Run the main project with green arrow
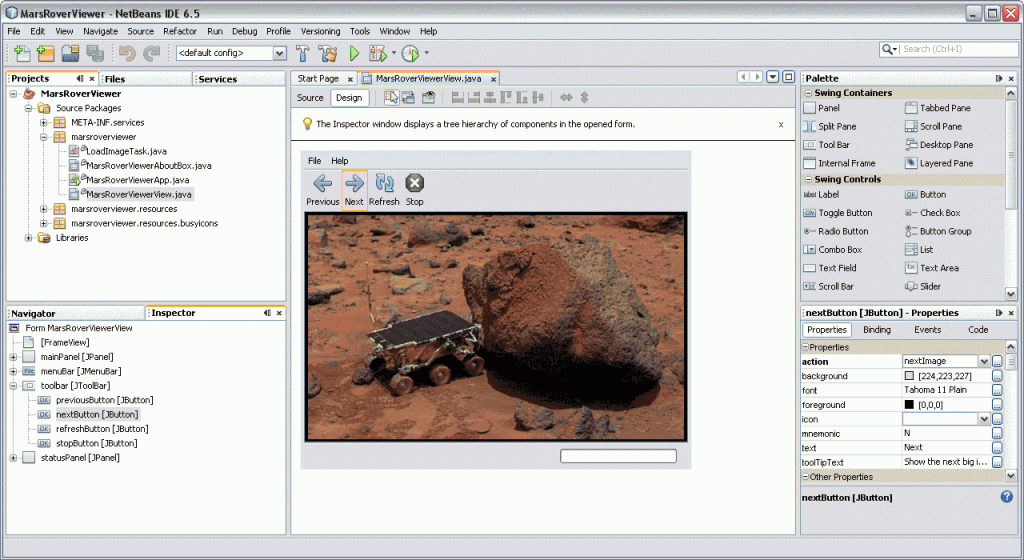The height and width of the screenshot is (560, 1024). click(354, 53)
